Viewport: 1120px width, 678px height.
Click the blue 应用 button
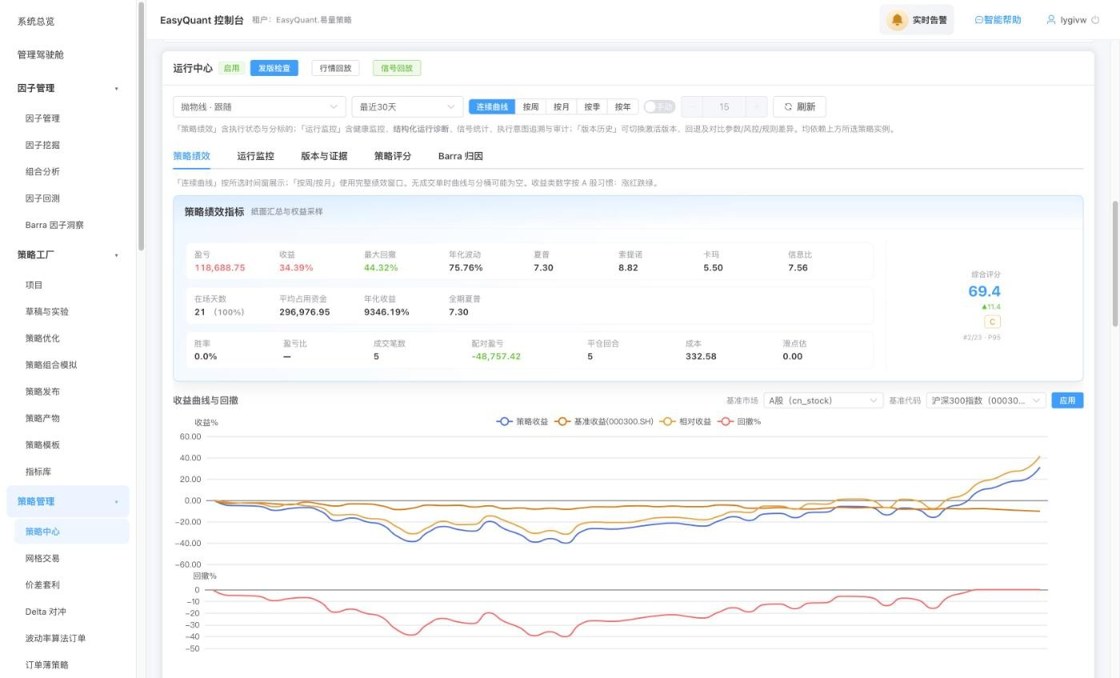point(1067,401)
